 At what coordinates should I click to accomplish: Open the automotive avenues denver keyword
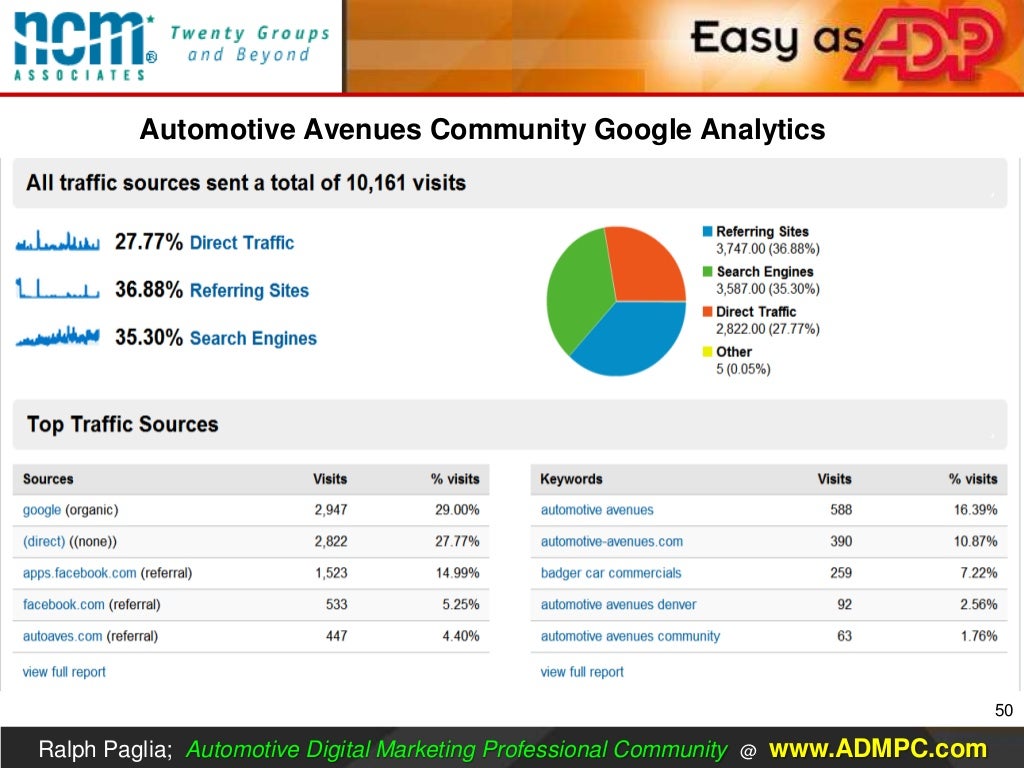tap(618, 604)
